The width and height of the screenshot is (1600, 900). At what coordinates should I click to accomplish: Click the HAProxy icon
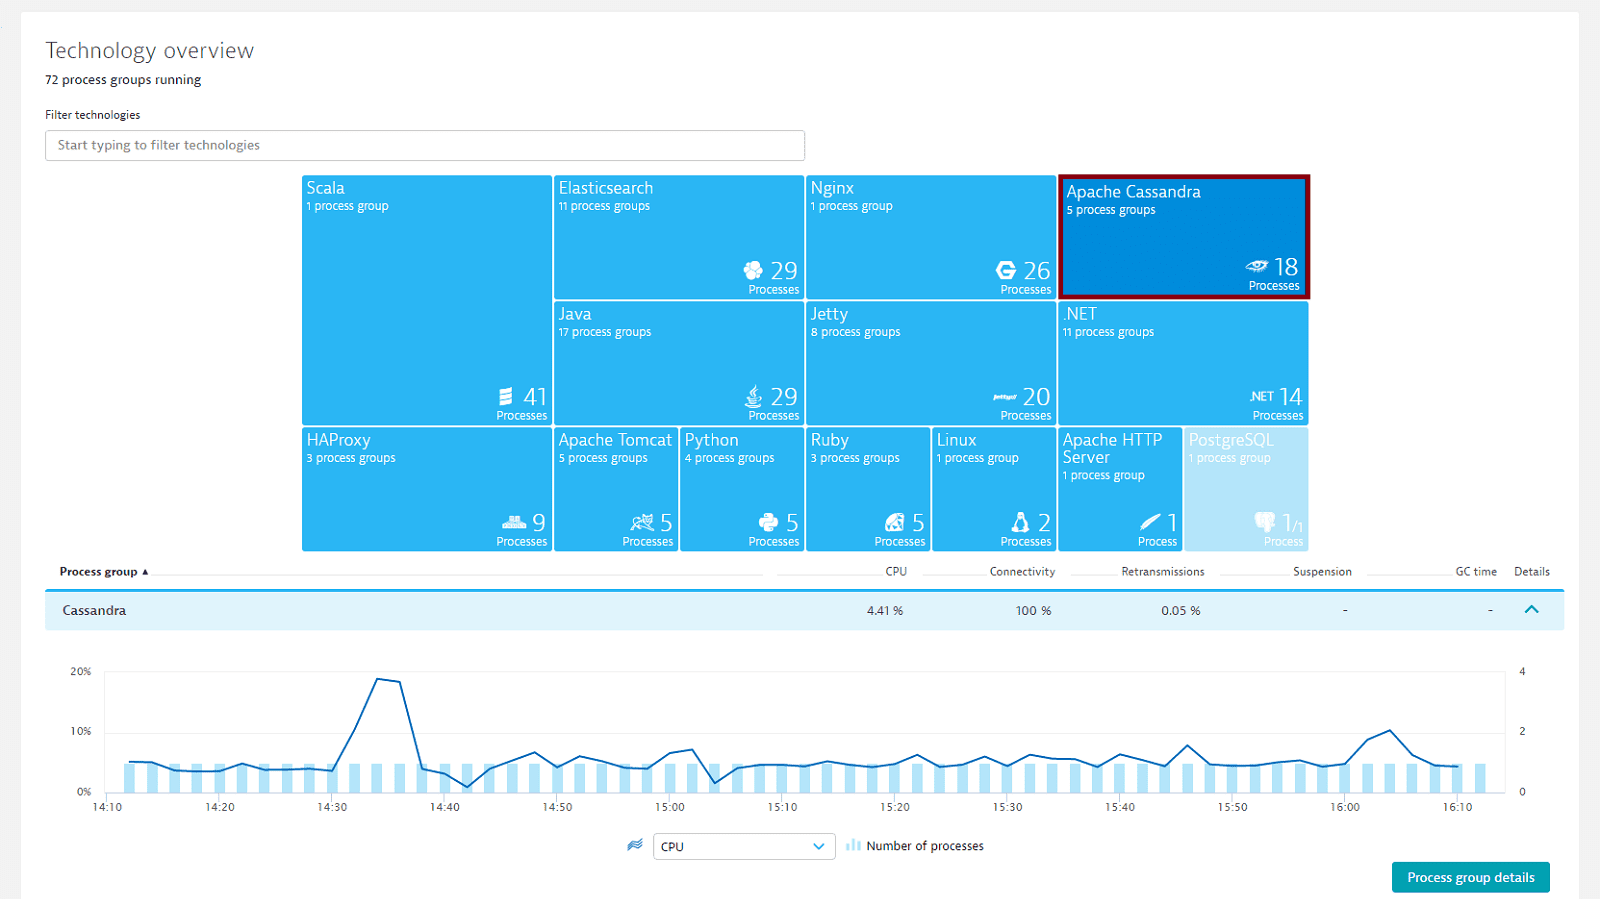click(514, 522)
